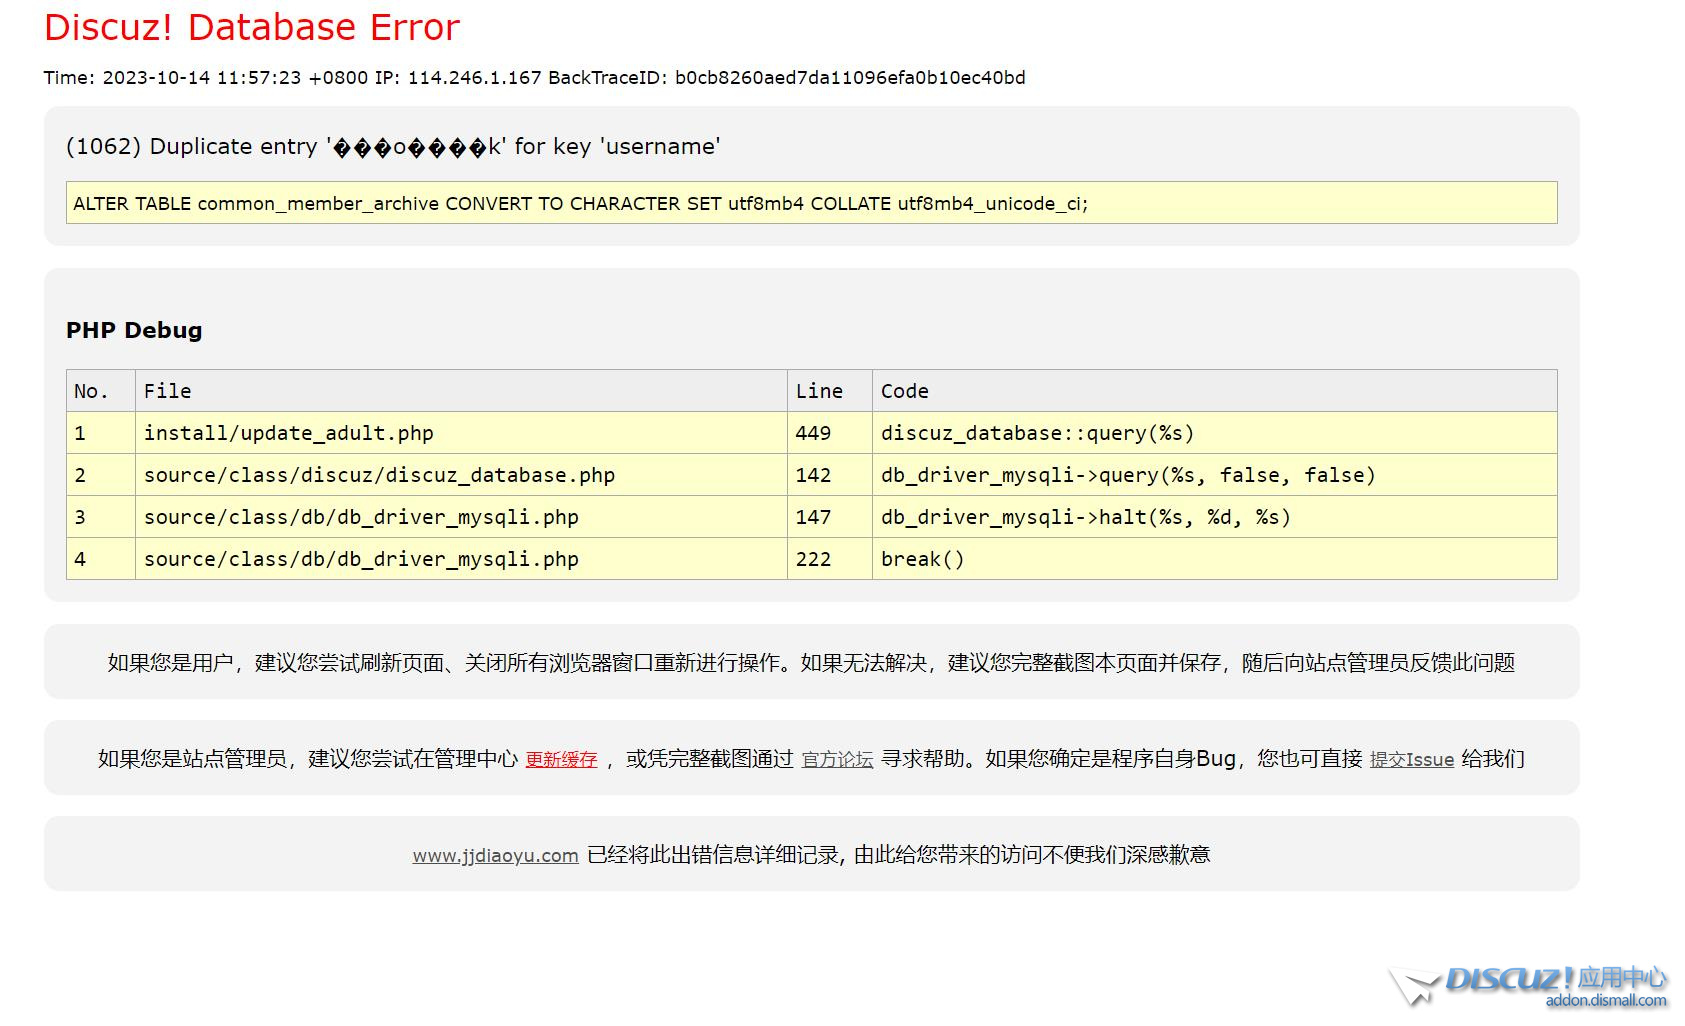Select line number 449 cell
1685x1026 pixels.
pos(829,433)
